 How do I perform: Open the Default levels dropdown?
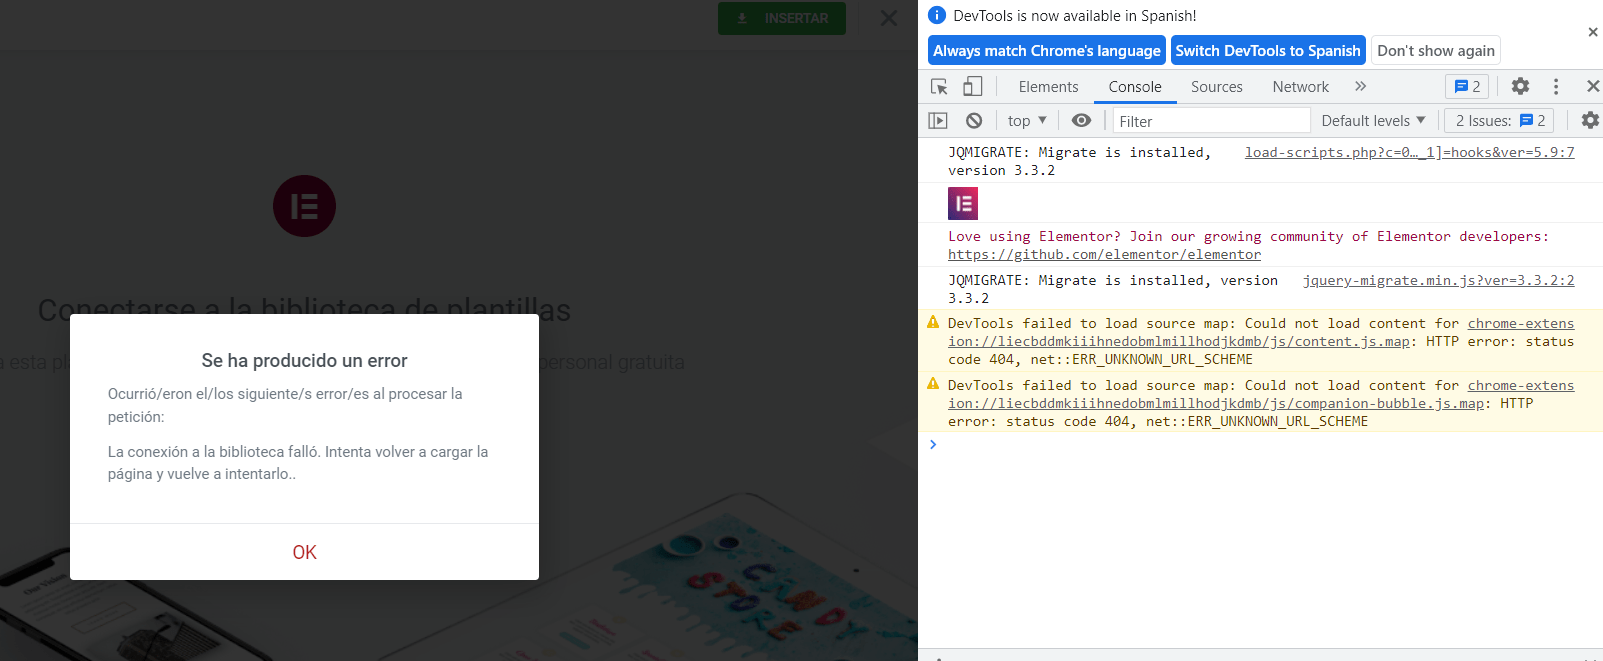coord(1373,120)
